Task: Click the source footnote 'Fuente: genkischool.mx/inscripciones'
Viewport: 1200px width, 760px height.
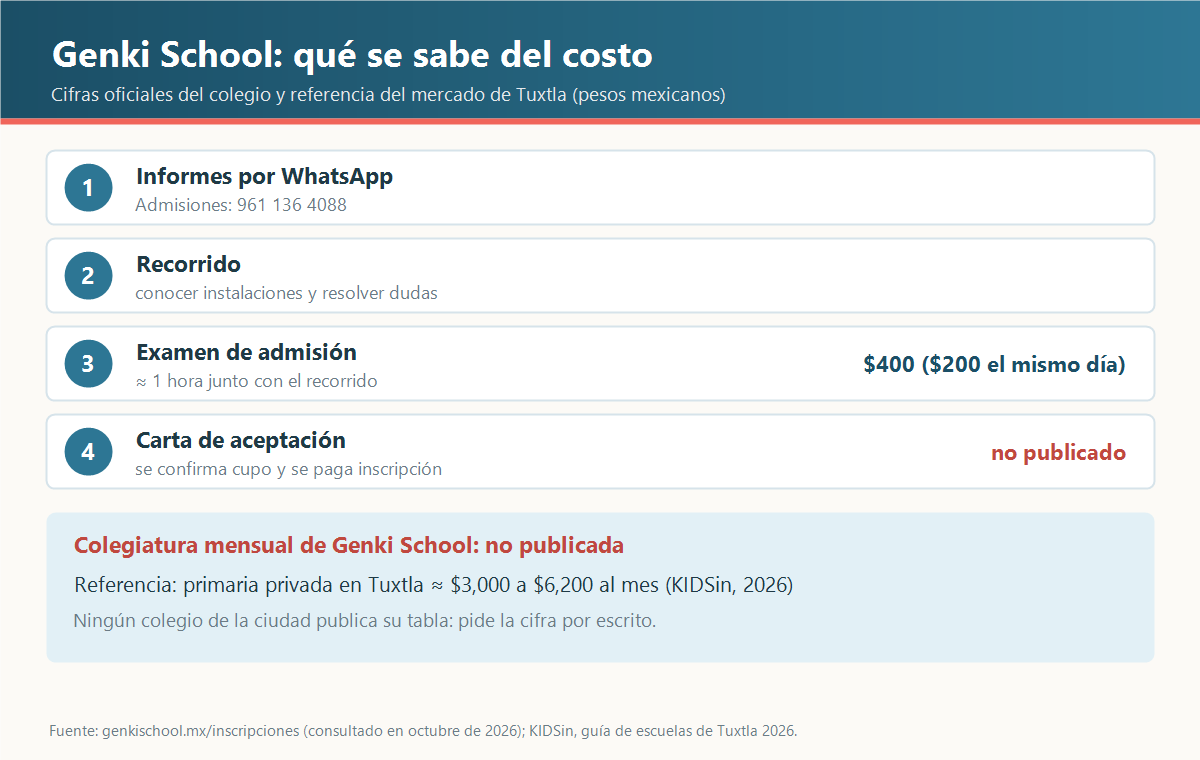Action: click(x=423, y=731)
